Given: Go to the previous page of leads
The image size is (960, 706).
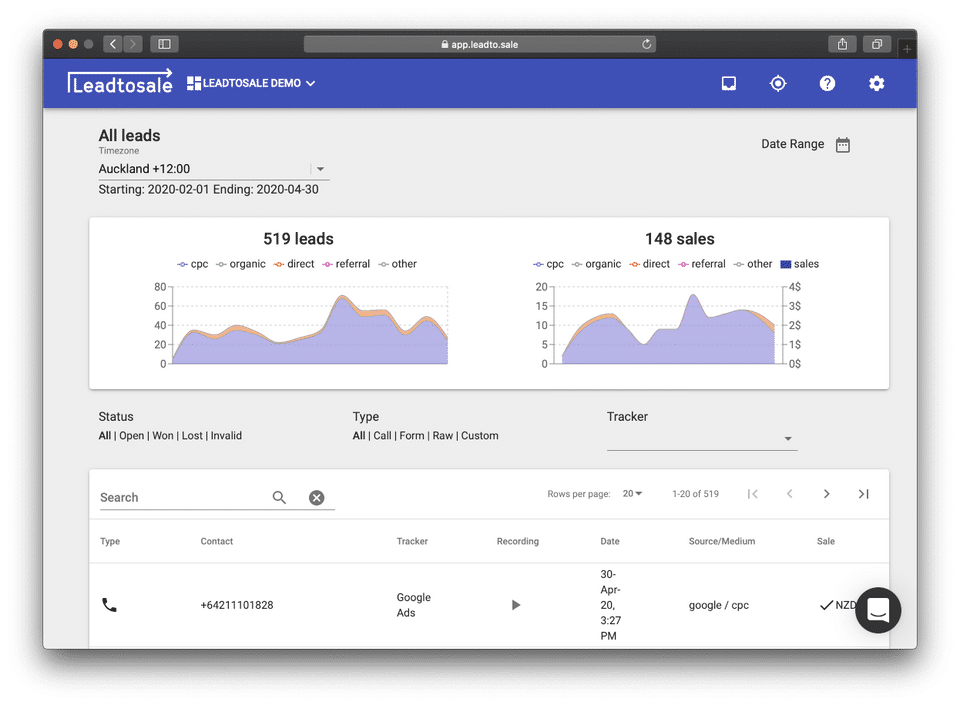Looking at the screenshot, I should pos(790,494).
